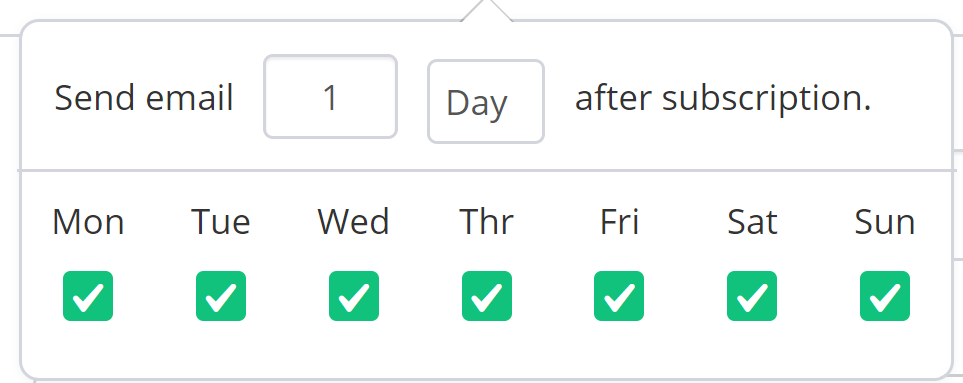Untick the Thursday checkbox
Image resolution: width=963 pixels, height=383 pixels.
486,296
